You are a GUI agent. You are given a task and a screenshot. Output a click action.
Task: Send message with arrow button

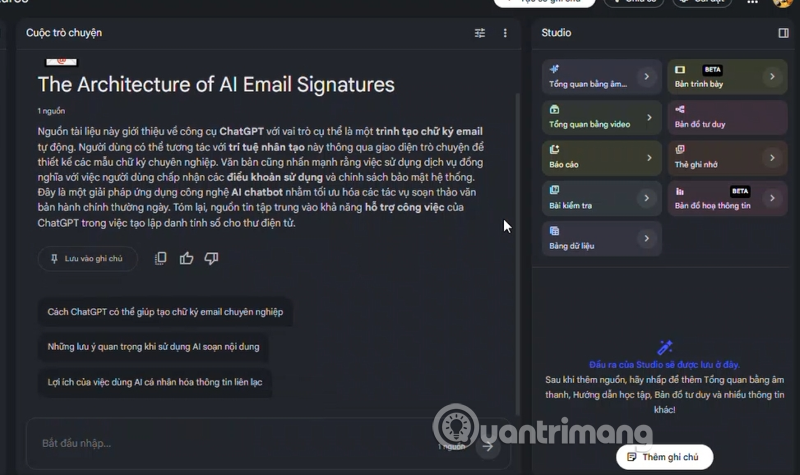[x=488, y=446]
